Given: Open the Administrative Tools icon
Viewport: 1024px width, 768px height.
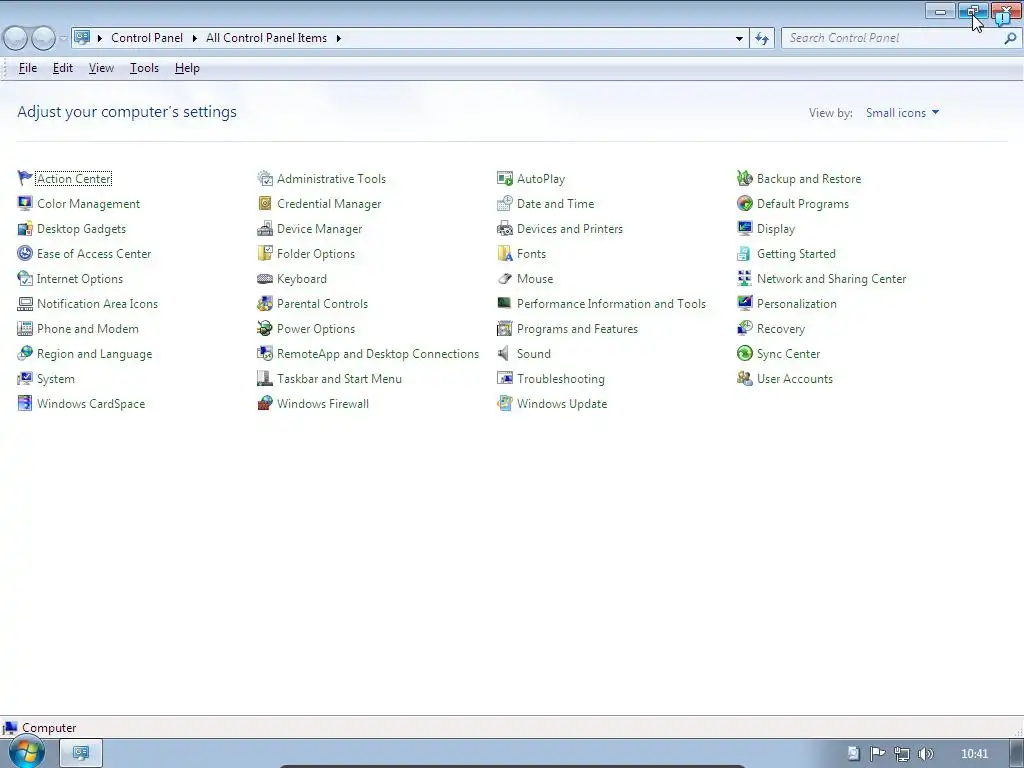Looking at the screenshot, I should [x=264, y=178].
